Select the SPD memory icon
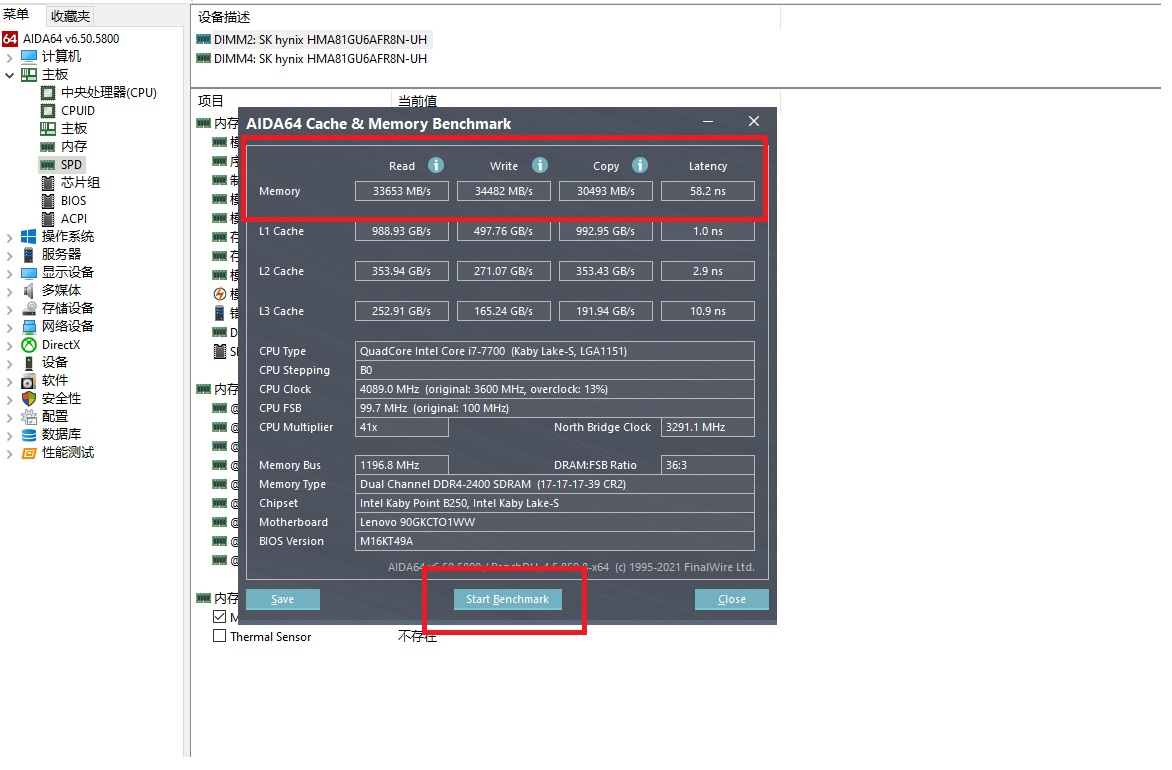 point(48,164)
